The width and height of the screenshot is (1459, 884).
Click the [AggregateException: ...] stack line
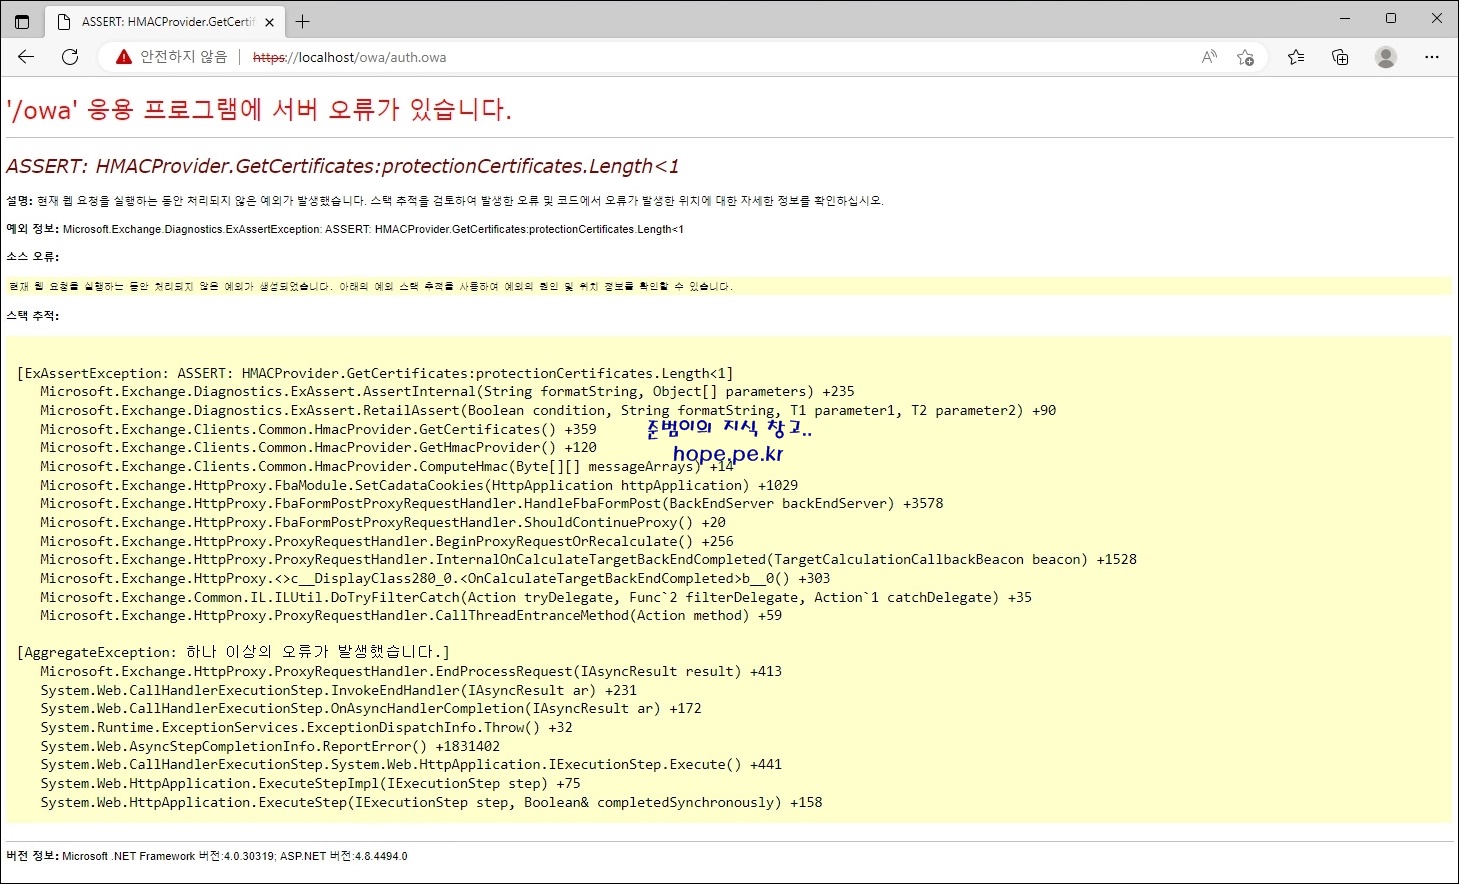233,652
